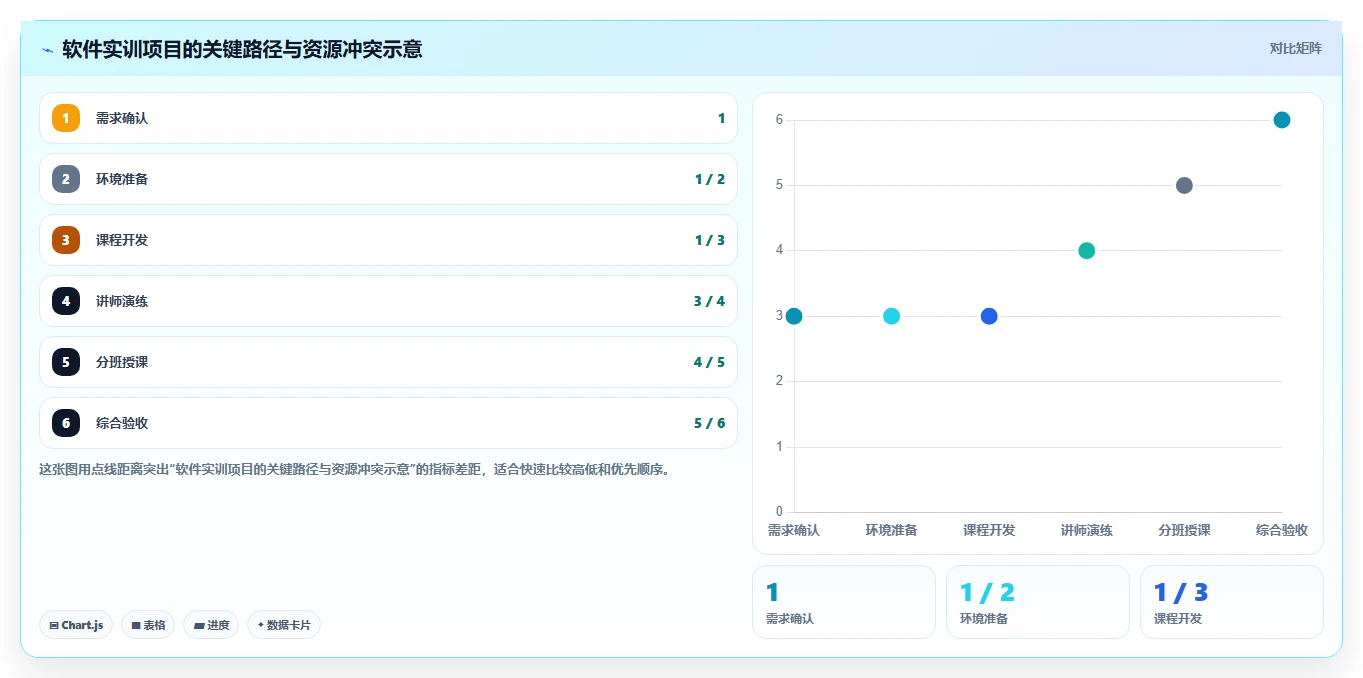This screenshot has width=1363, height=678.
Task: Select the 综合验收 list row
Action: (388, 423)
